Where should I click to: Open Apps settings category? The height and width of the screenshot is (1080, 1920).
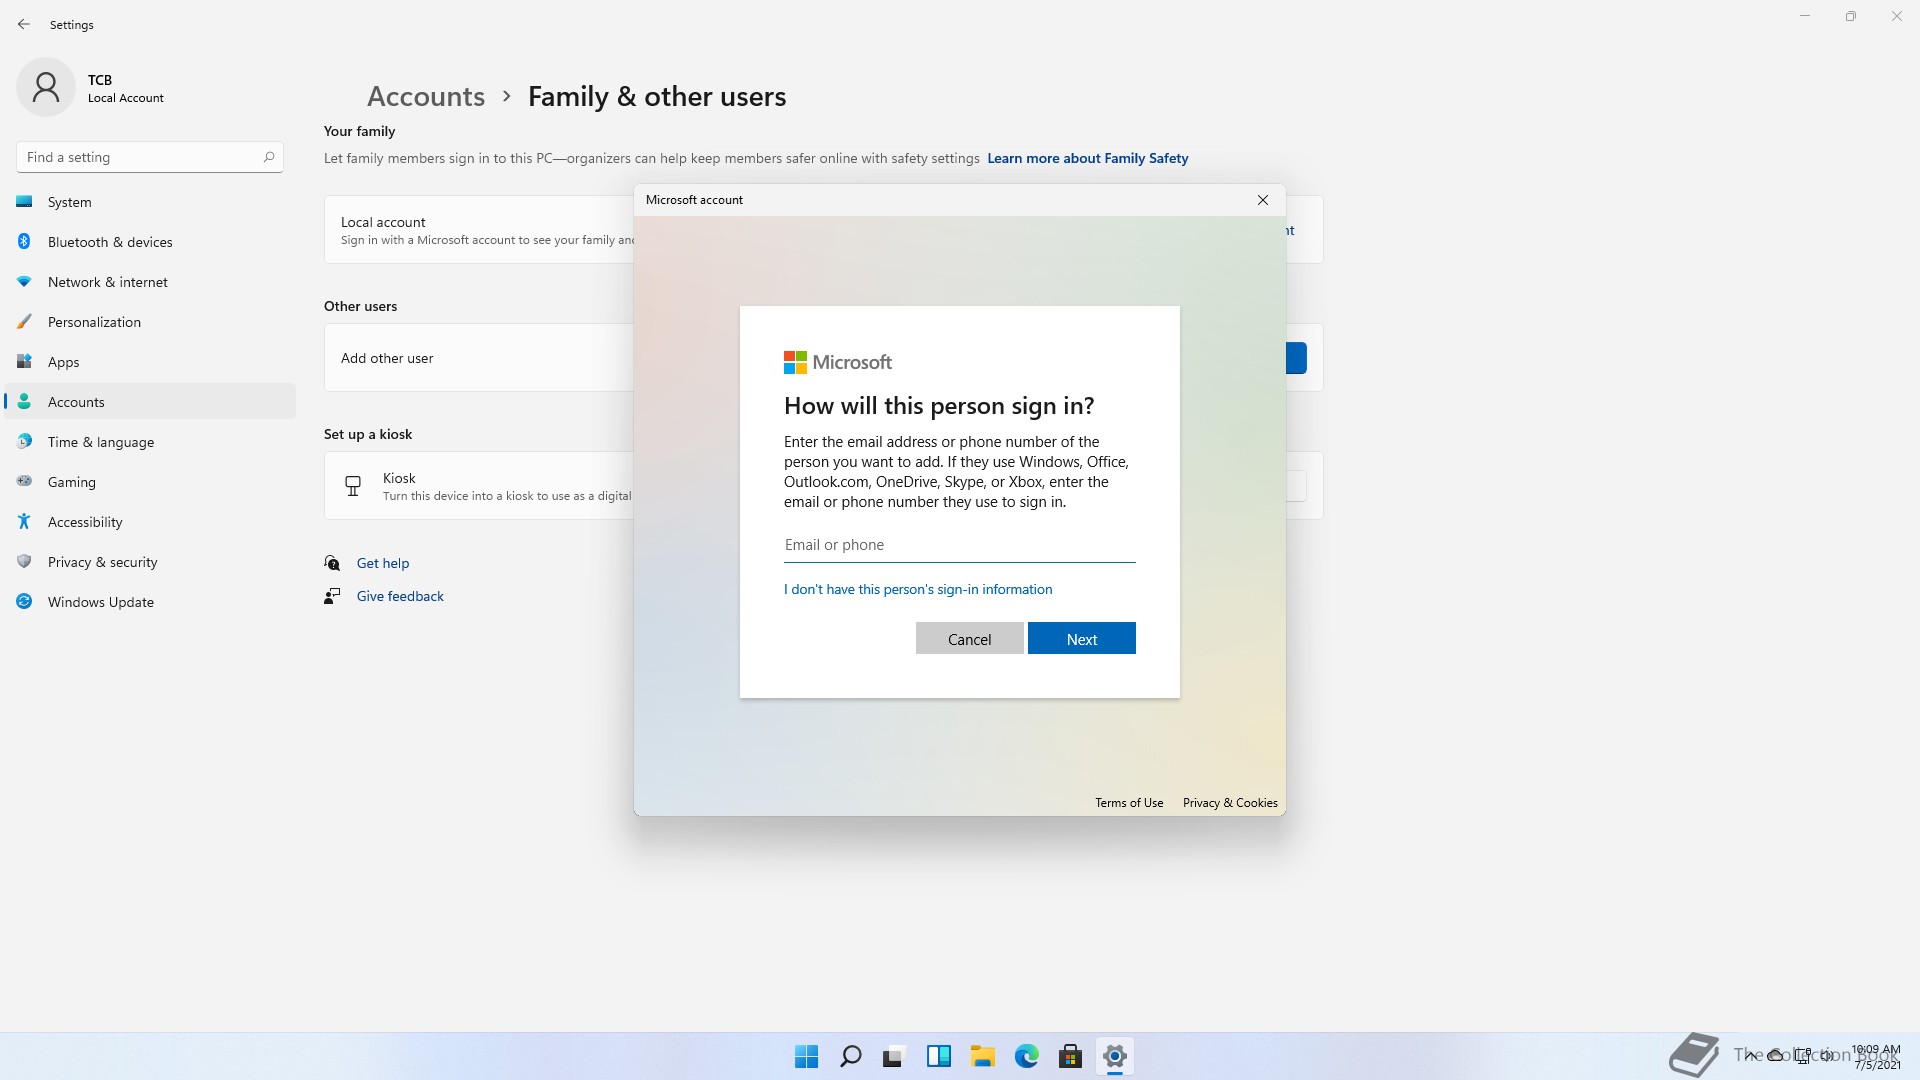coord(150,362)
